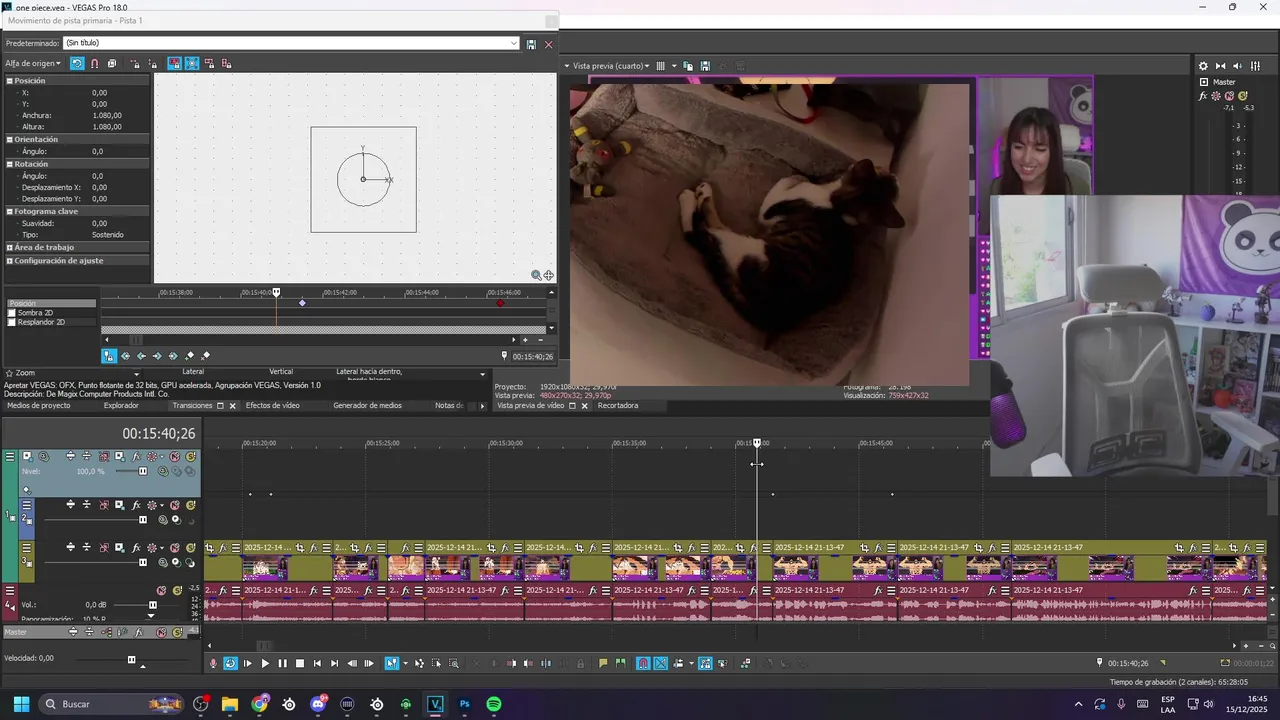Viewport: 1280px width, 720px height.
Task: Go to previous keyframe in track motion
Action: tap(141, 356)
